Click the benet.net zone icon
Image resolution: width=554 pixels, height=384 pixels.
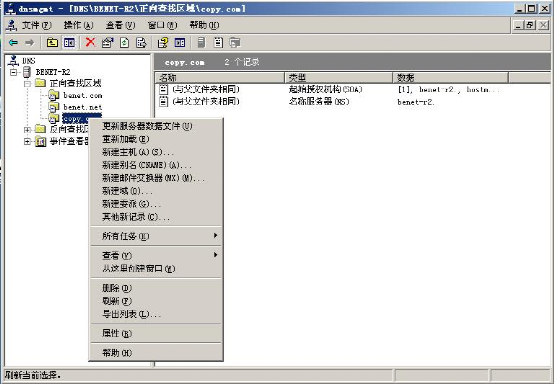(x=54, y=107)
